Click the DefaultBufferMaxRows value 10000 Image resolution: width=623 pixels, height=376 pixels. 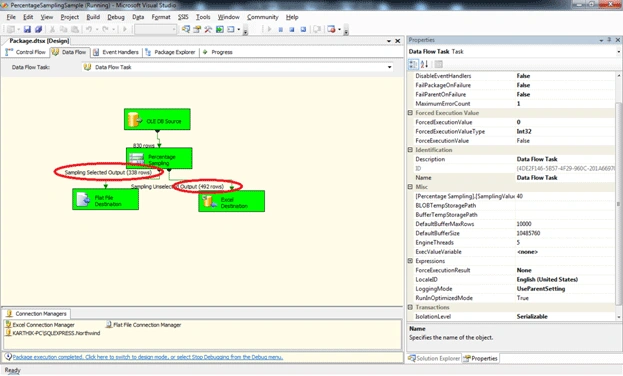[565, 224]
